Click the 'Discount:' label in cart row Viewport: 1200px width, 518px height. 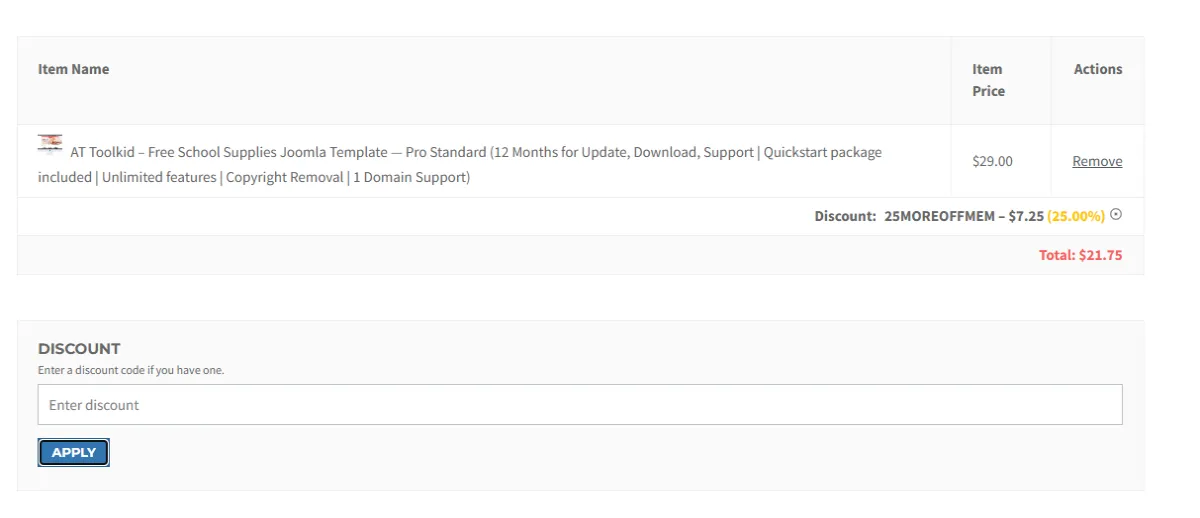845,216
